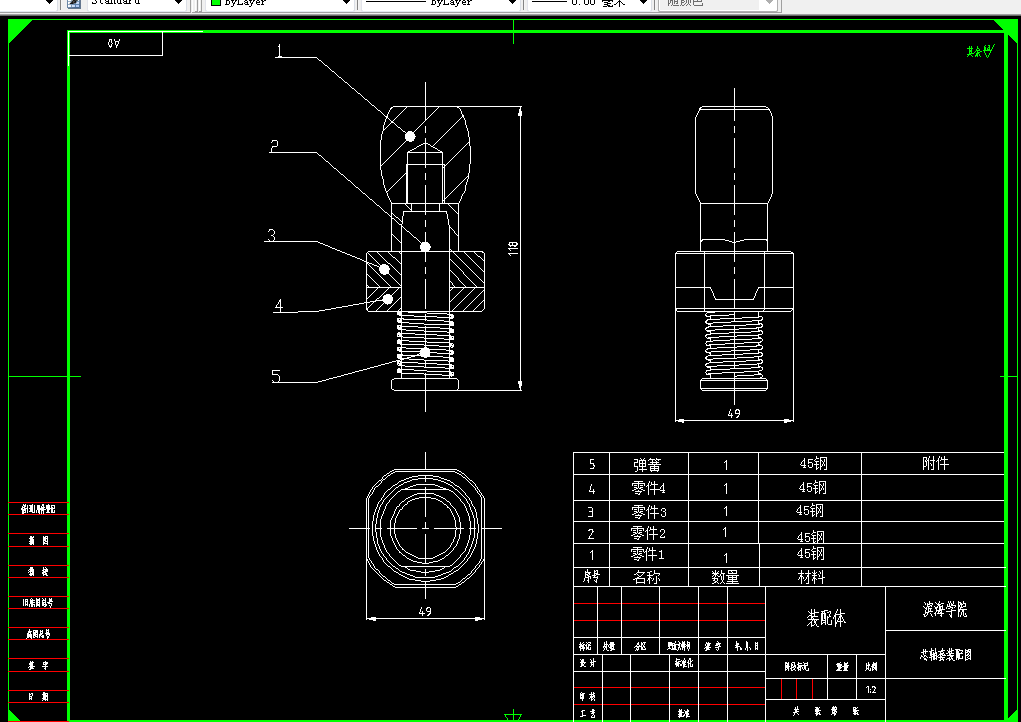
Task: Click the concentric circles of the top view
Action: 425,528
